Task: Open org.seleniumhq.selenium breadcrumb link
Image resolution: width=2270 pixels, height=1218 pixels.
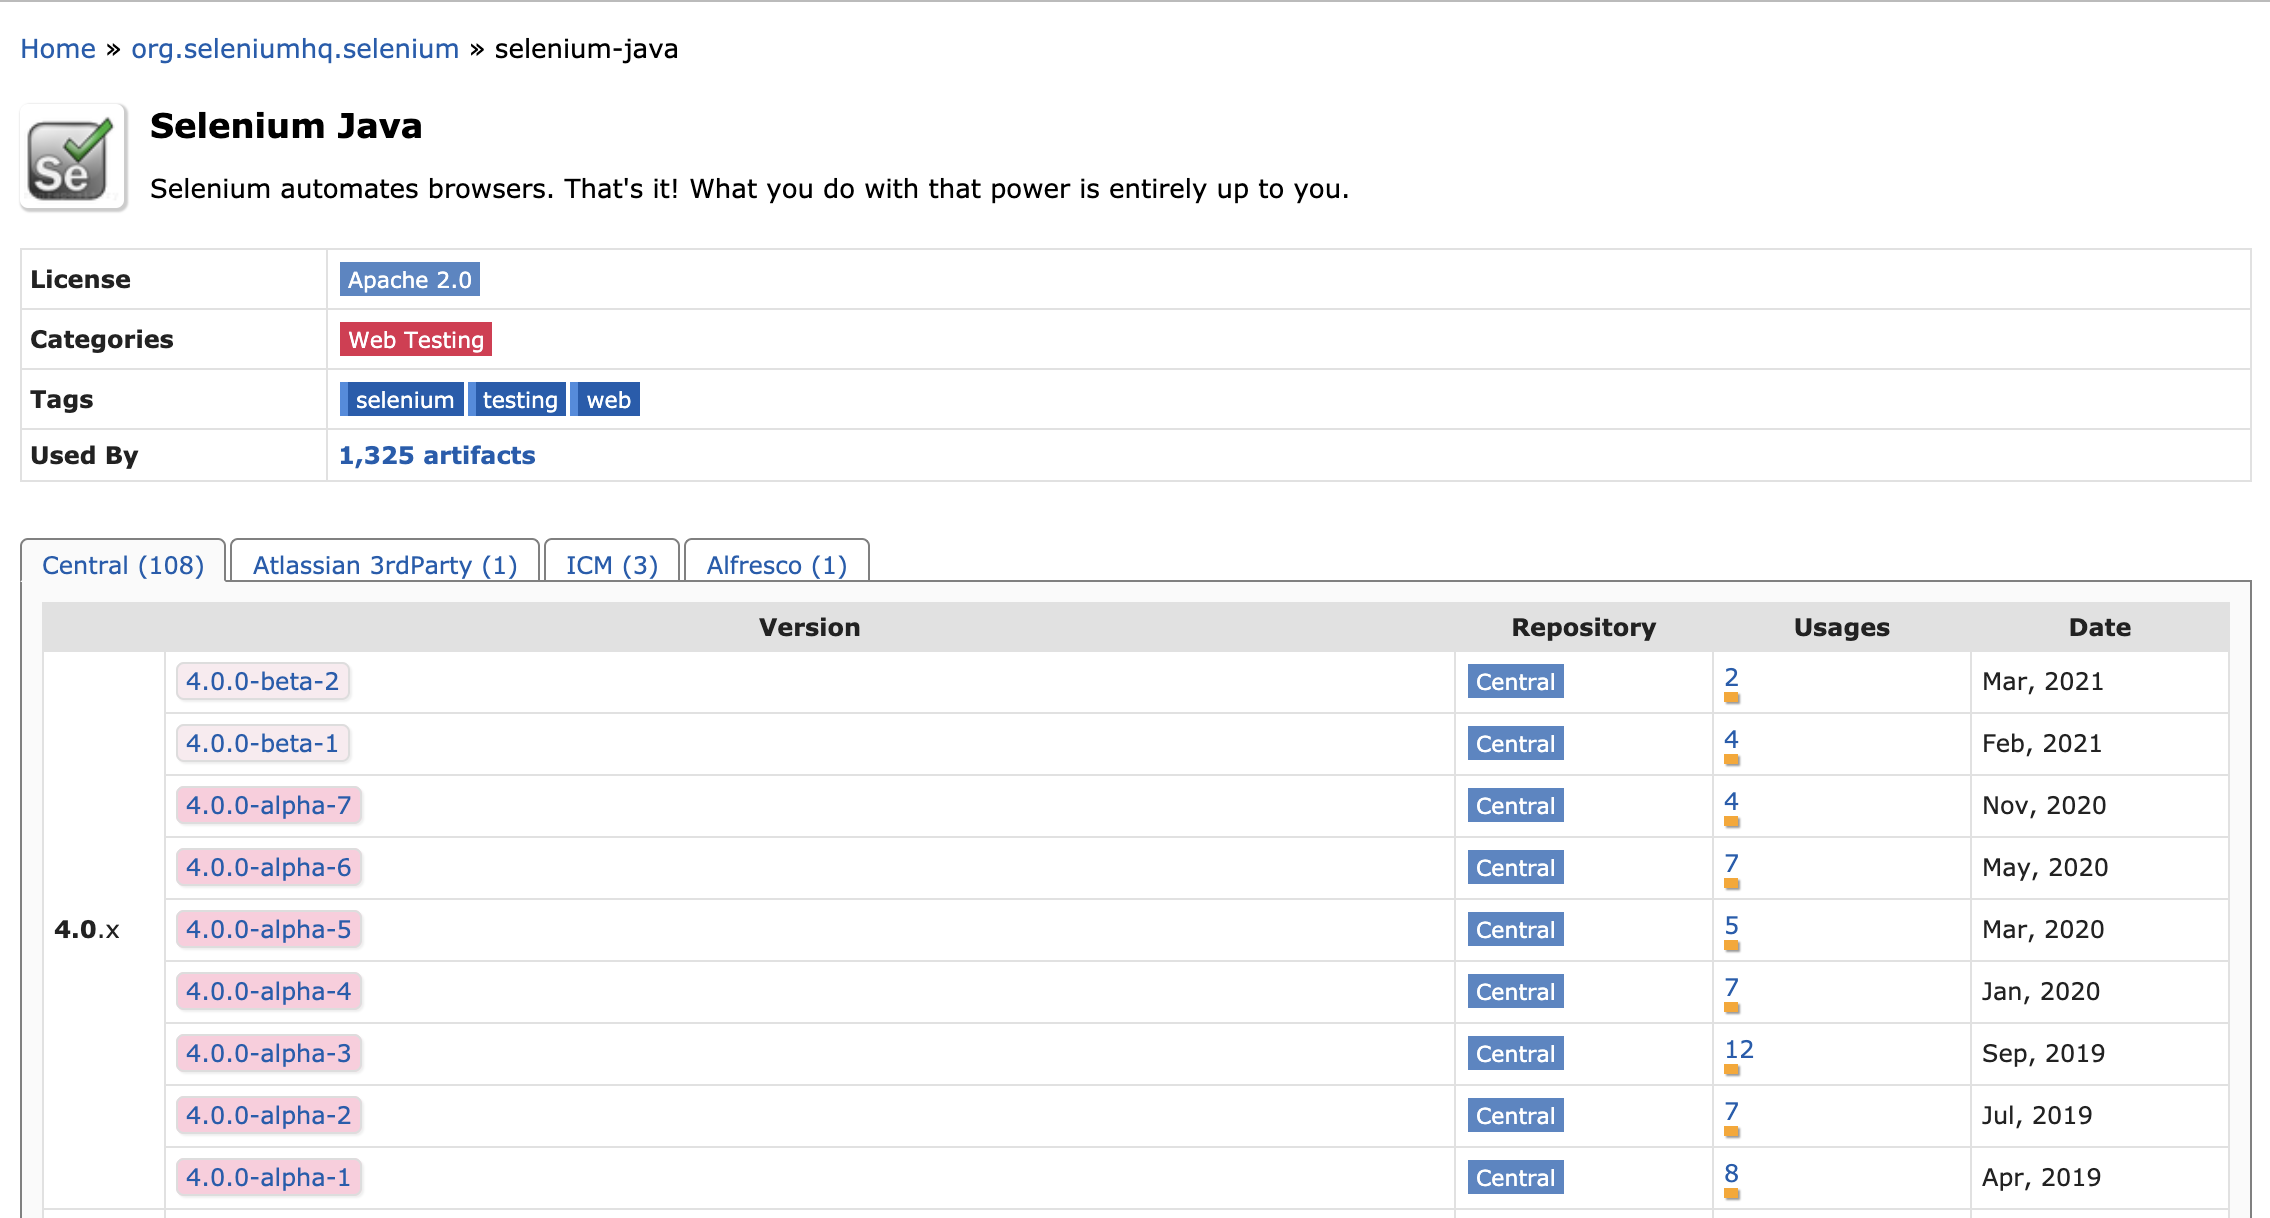Action: (295, 49)
